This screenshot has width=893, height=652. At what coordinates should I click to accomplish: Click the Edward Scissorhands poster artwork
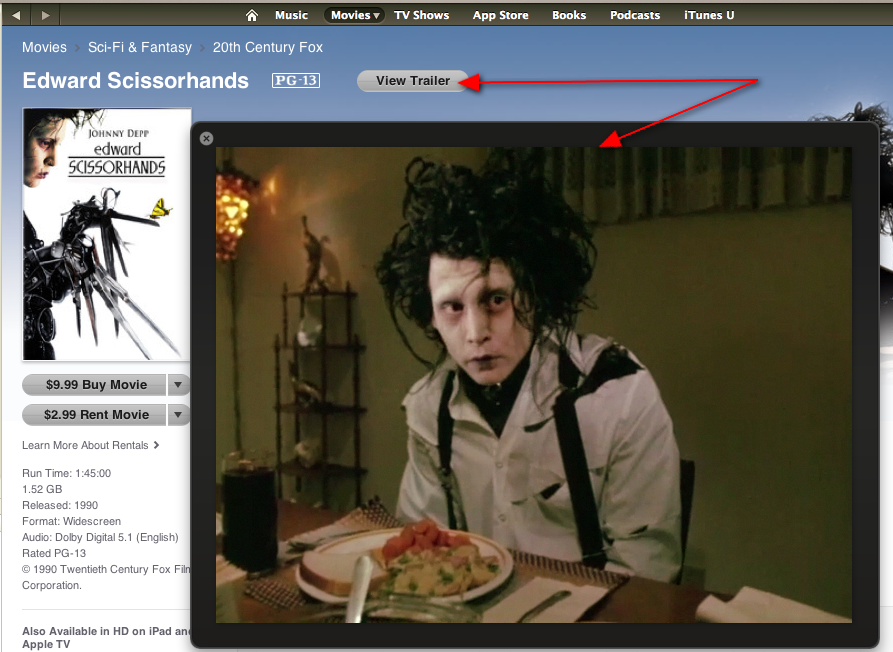click(x=106, y=234)
